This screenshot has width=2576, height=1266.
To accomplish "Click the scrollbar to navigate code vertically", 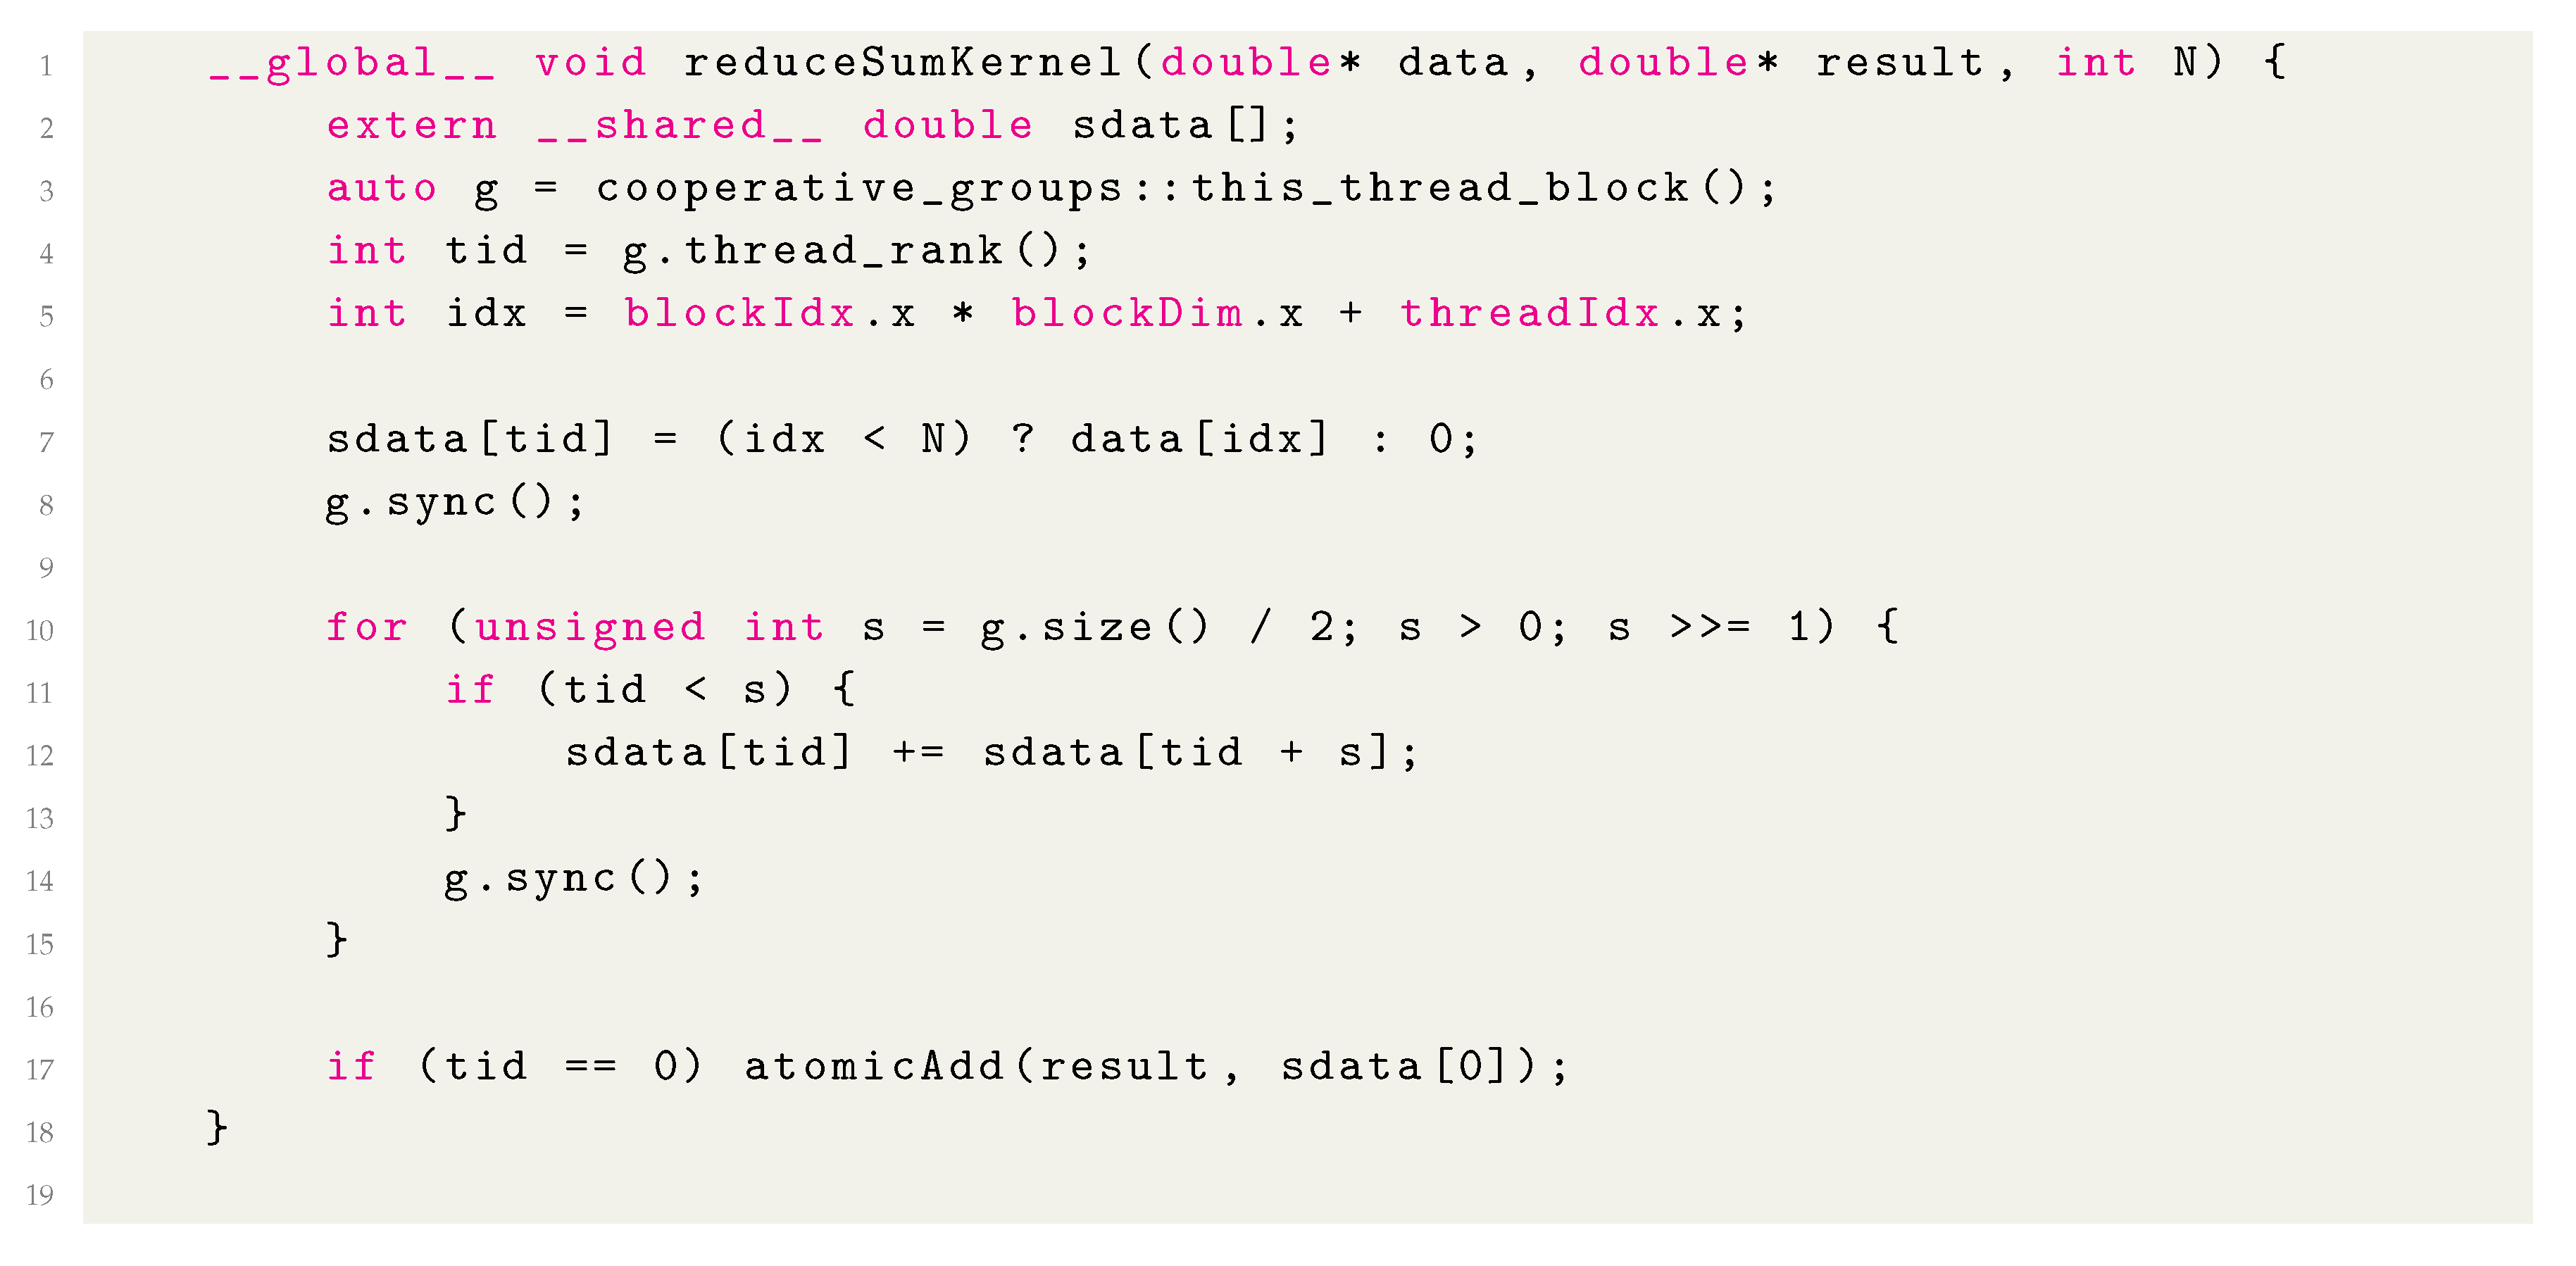I will (2563, 632).
